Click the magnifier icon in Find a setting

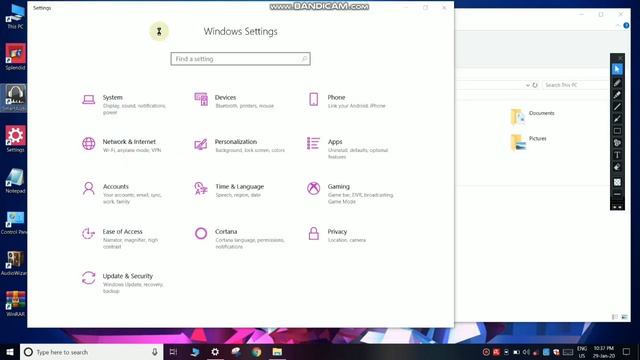pyautogui.click(x=304, y=59)
